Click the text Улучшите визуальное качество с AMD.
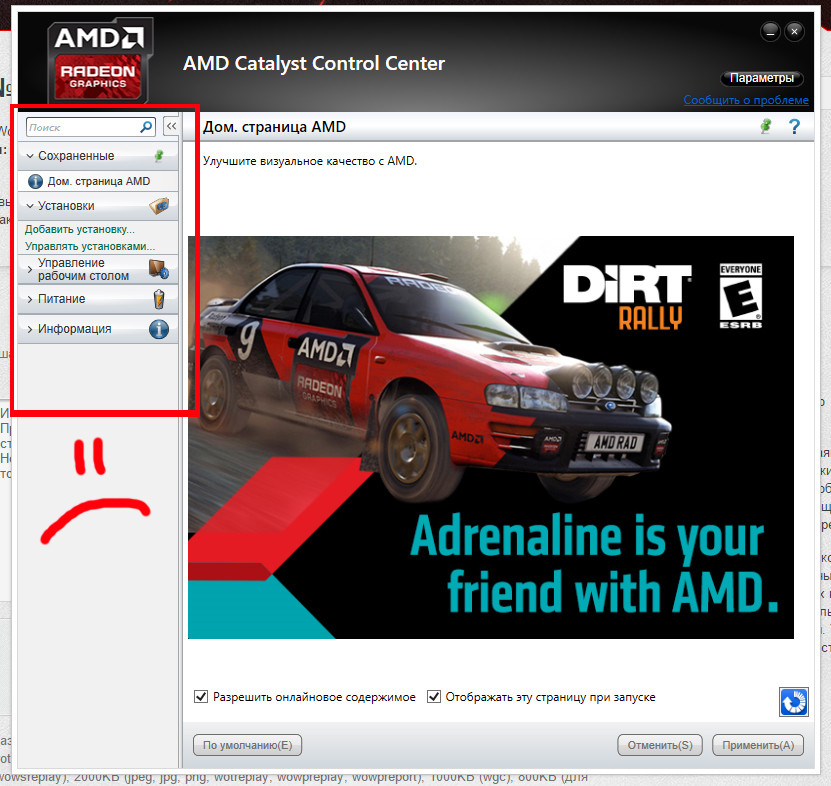This screenshot has height=786, width=831. [x=310, y=161]
